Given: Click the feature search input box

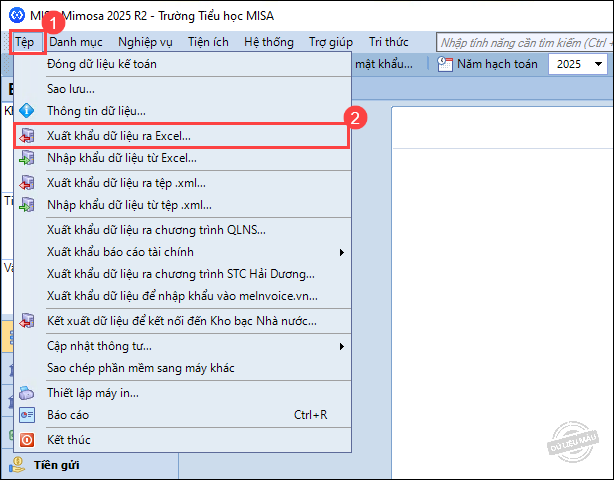Looking at the screenshot, I should pos(525,42).
